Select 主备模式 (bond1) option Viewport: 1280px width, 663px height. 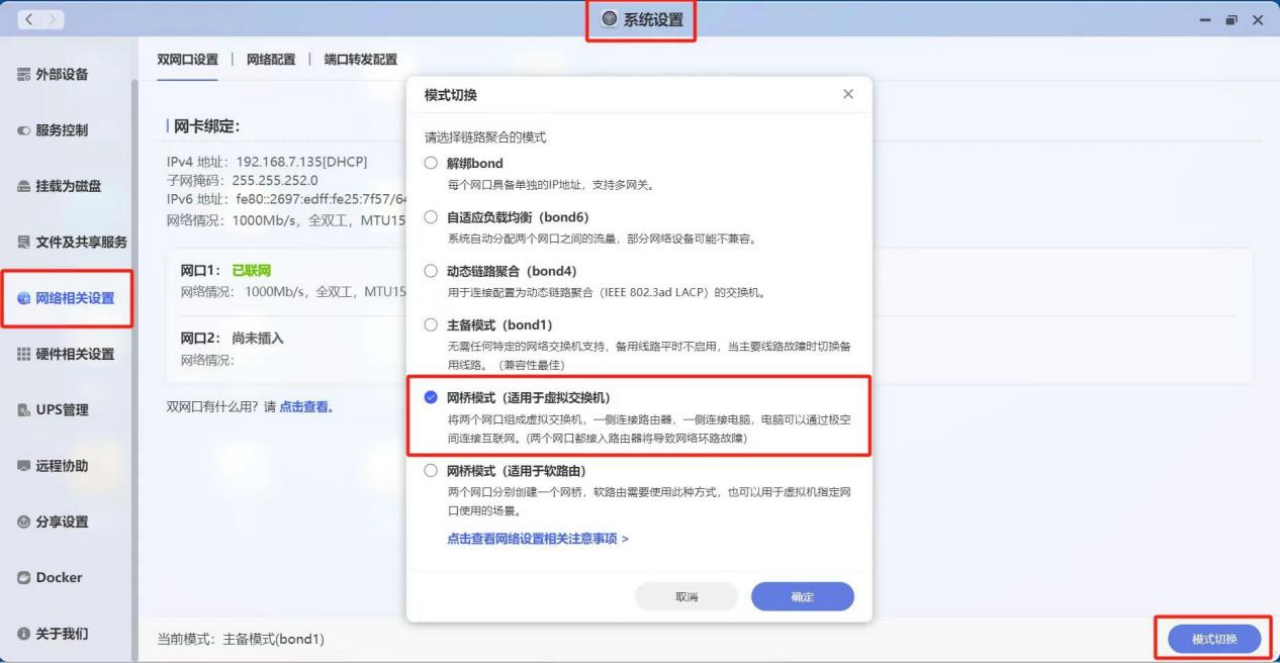pos(430,324)
